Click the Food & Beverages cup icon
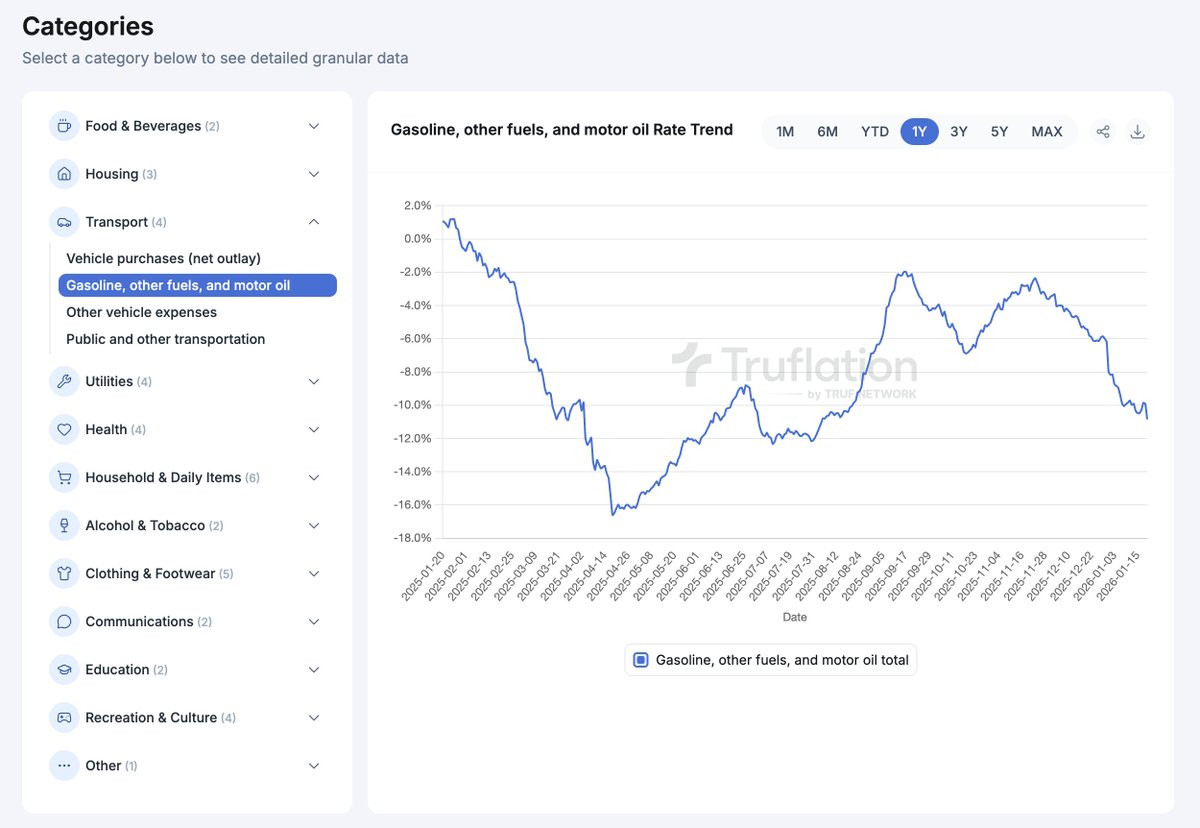The height and width of the screenshot is (828, 1200). pyautogui.click(x=64, y=126)
